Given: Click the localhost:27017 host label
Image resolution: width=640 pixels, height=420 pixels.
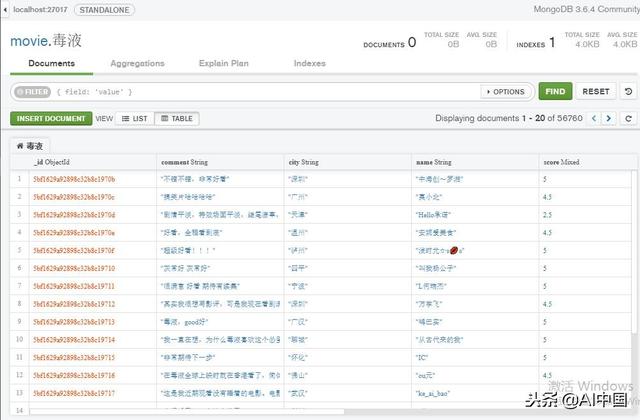Looking at the screenshot, I should tap(40, 9).
